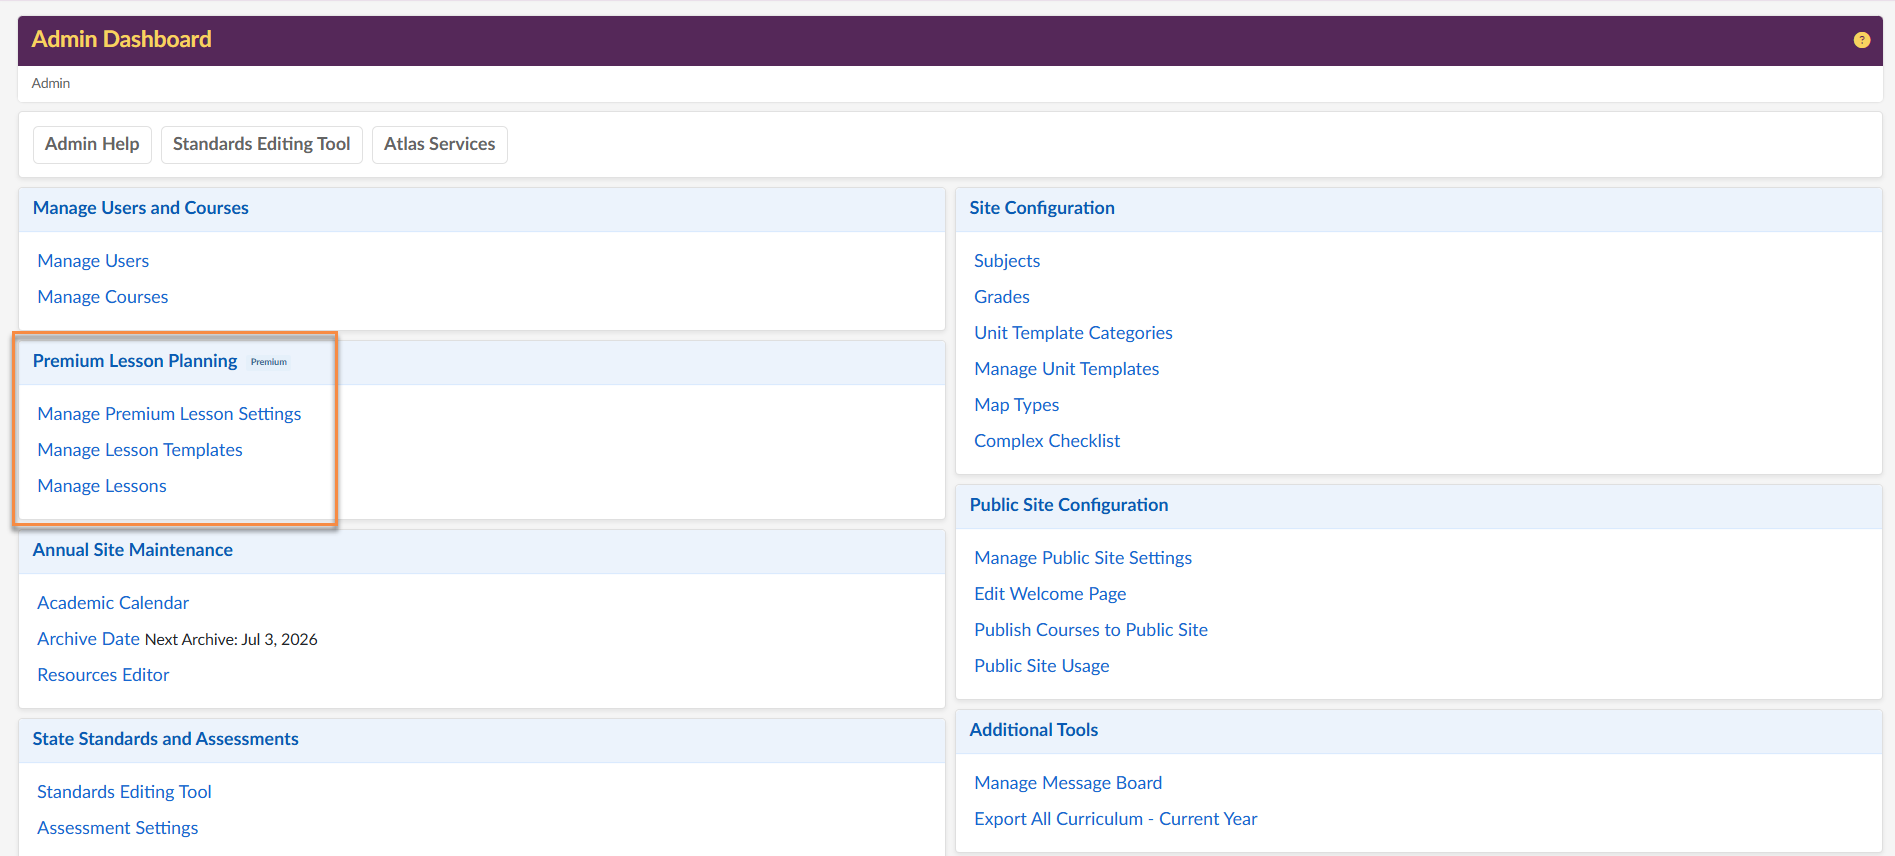Viewport: 1895px width, 856px height.
Task: Open the Subjects configuration link
Action: click(1007, 261)
